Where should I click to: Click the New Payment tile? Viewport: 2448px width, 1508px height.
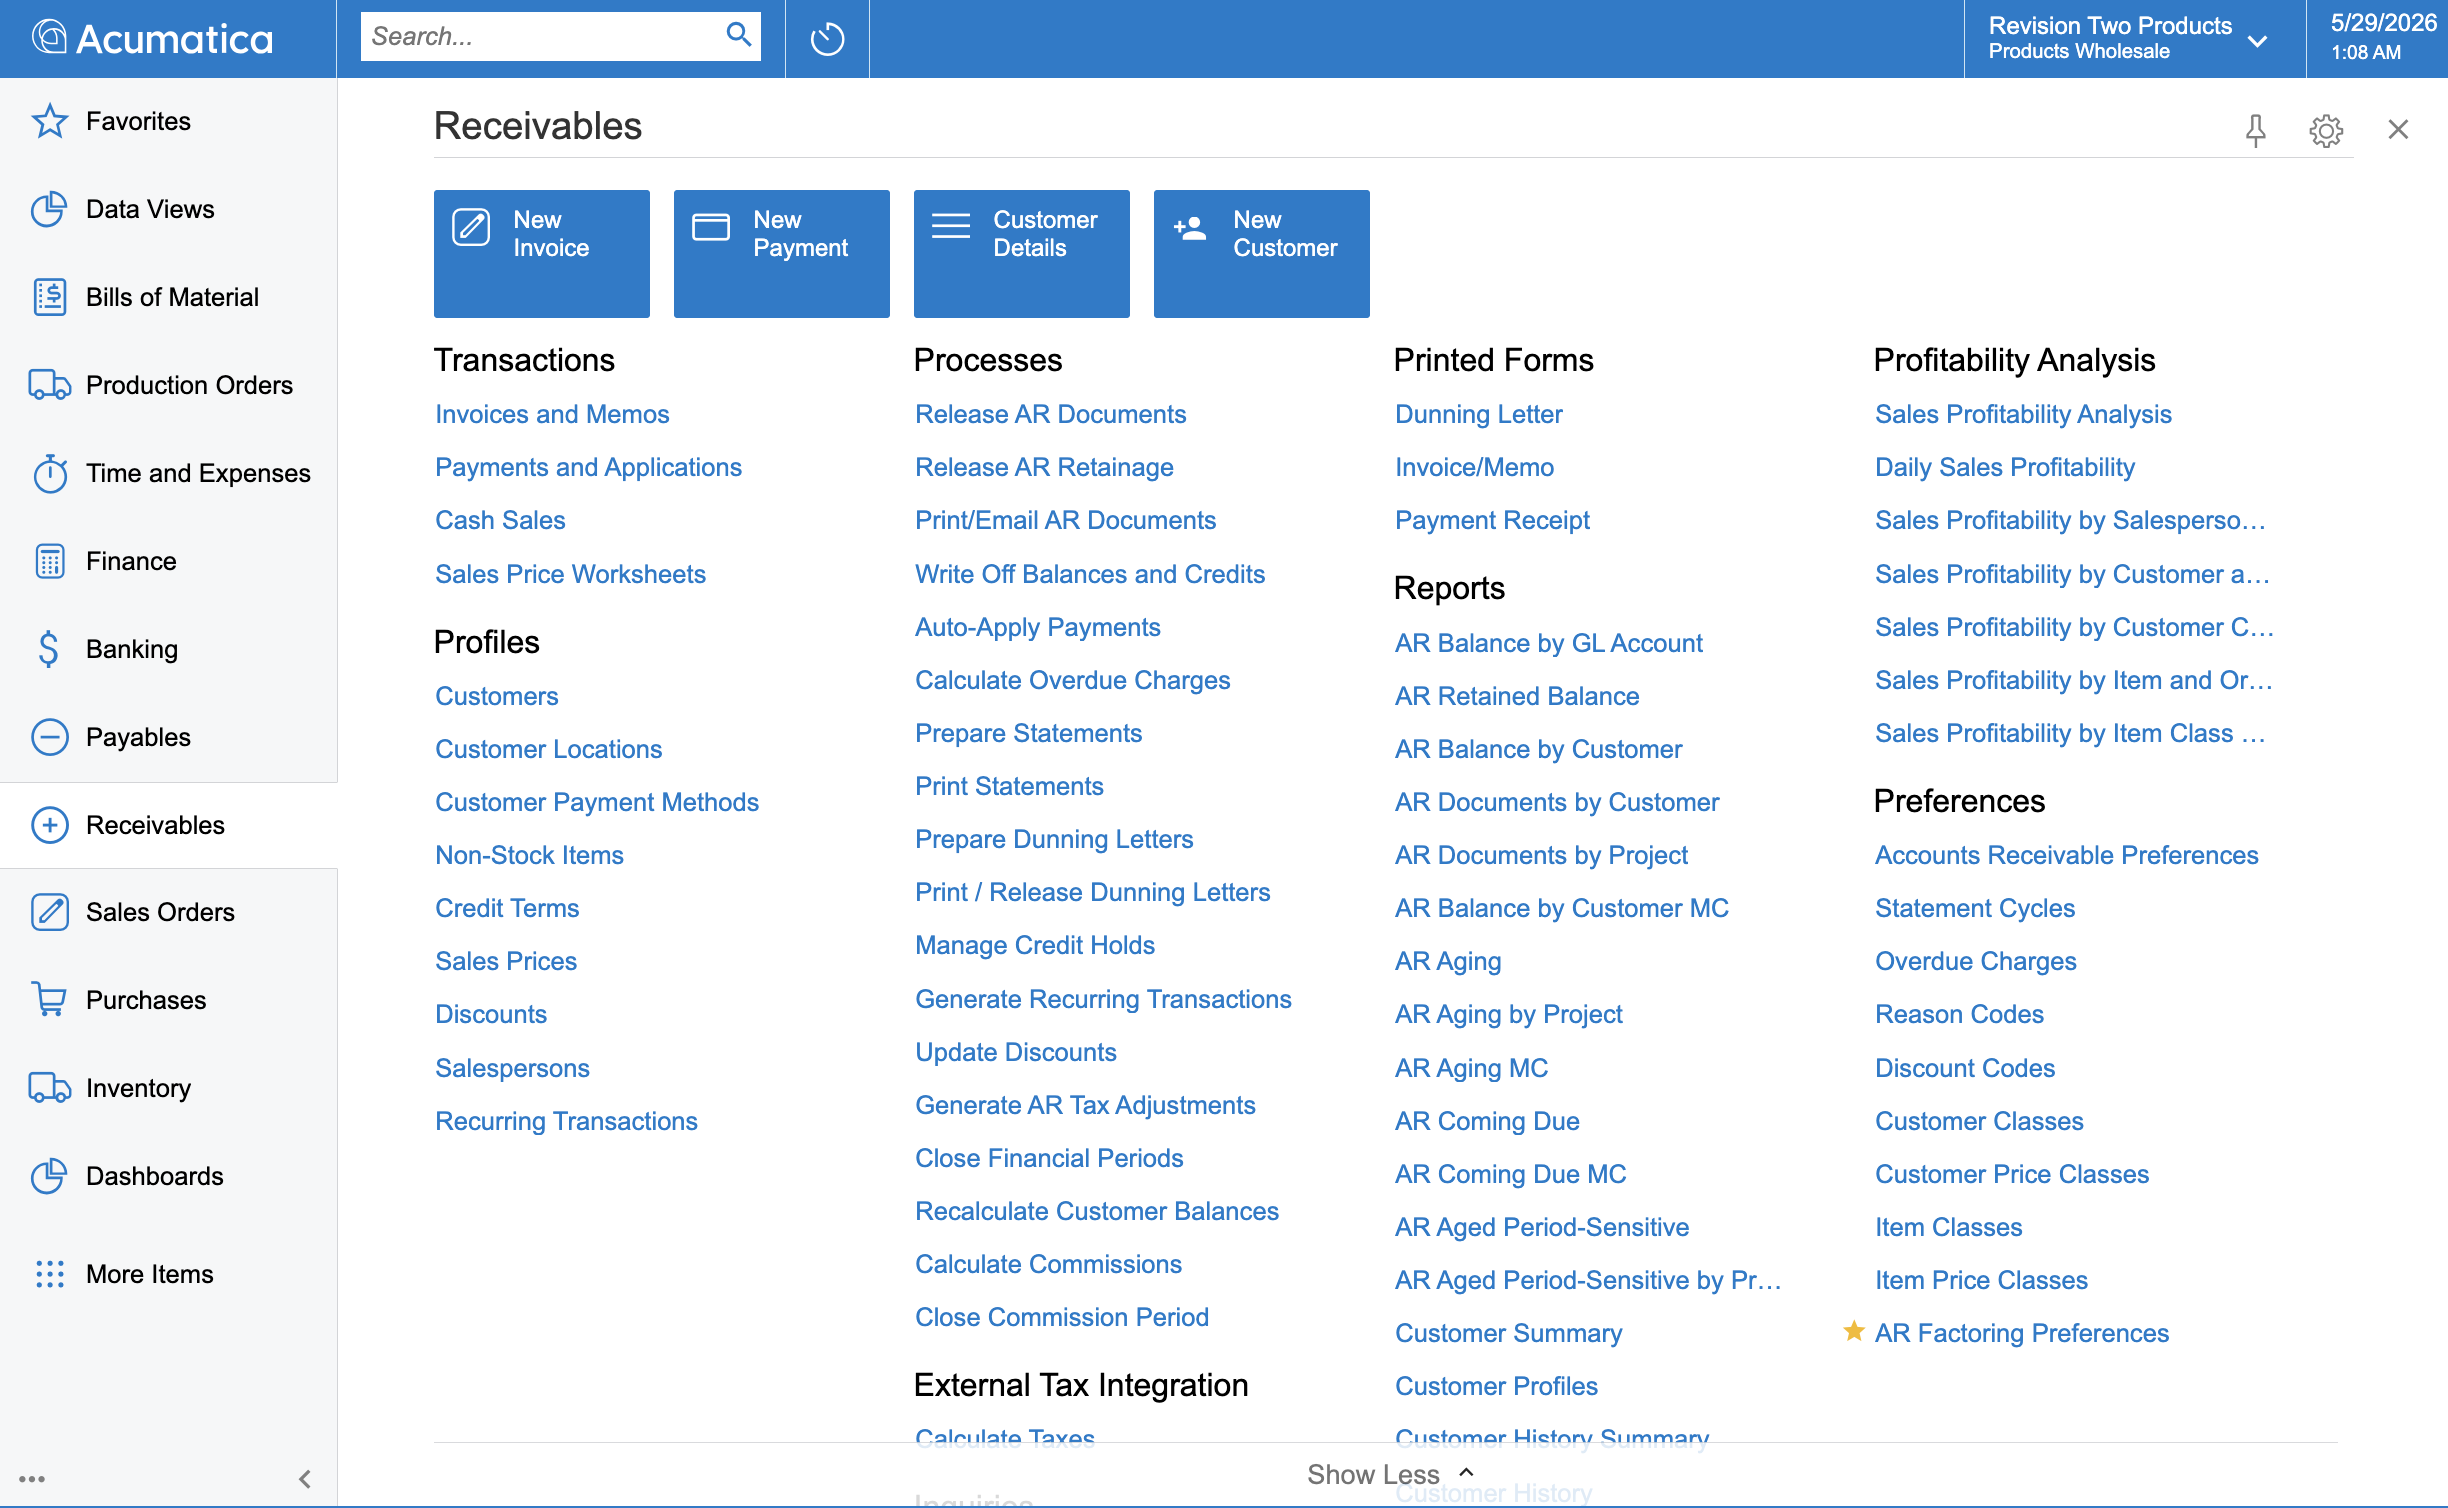pos(781,254)
